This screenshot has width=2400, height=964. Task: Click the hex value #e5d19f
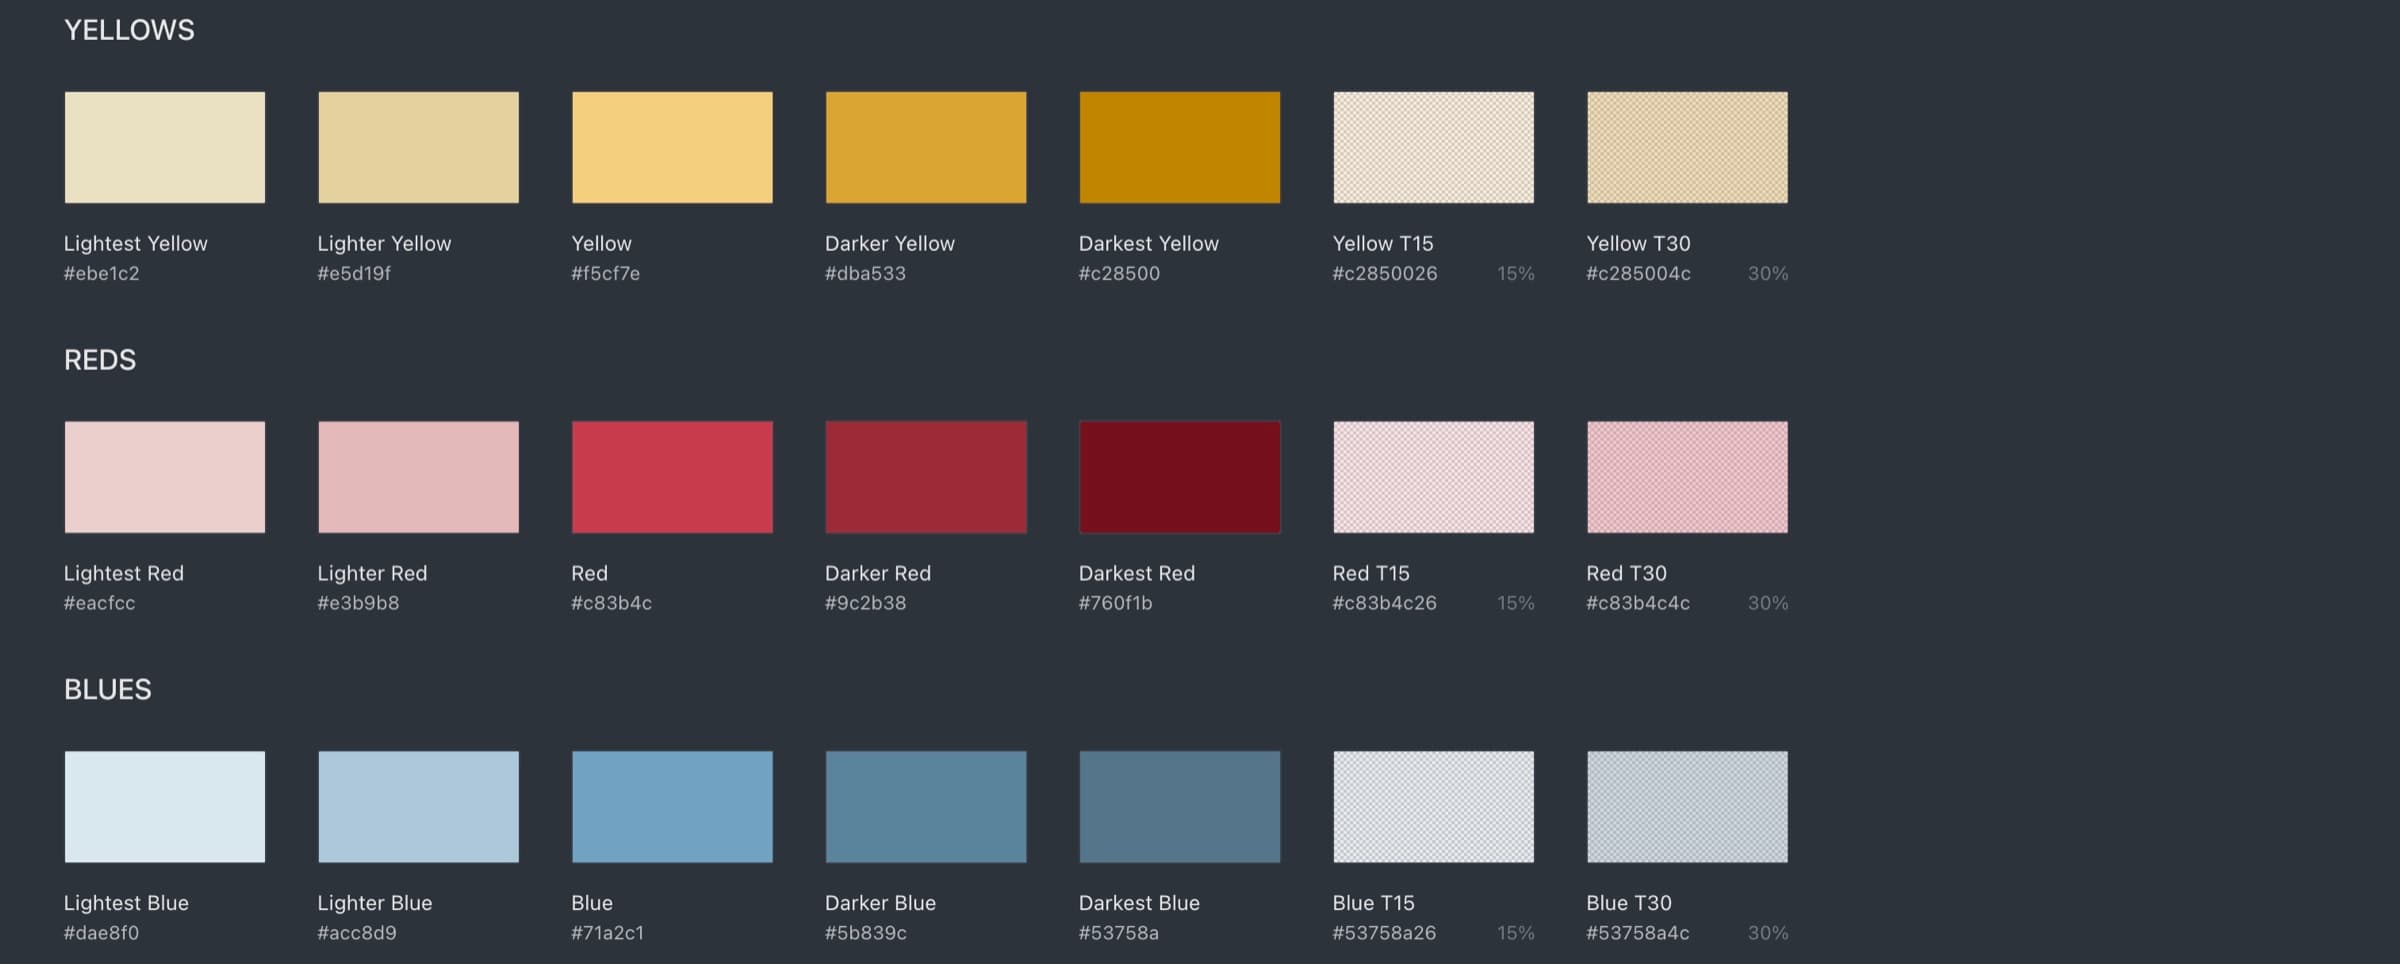tap(354, 273)
